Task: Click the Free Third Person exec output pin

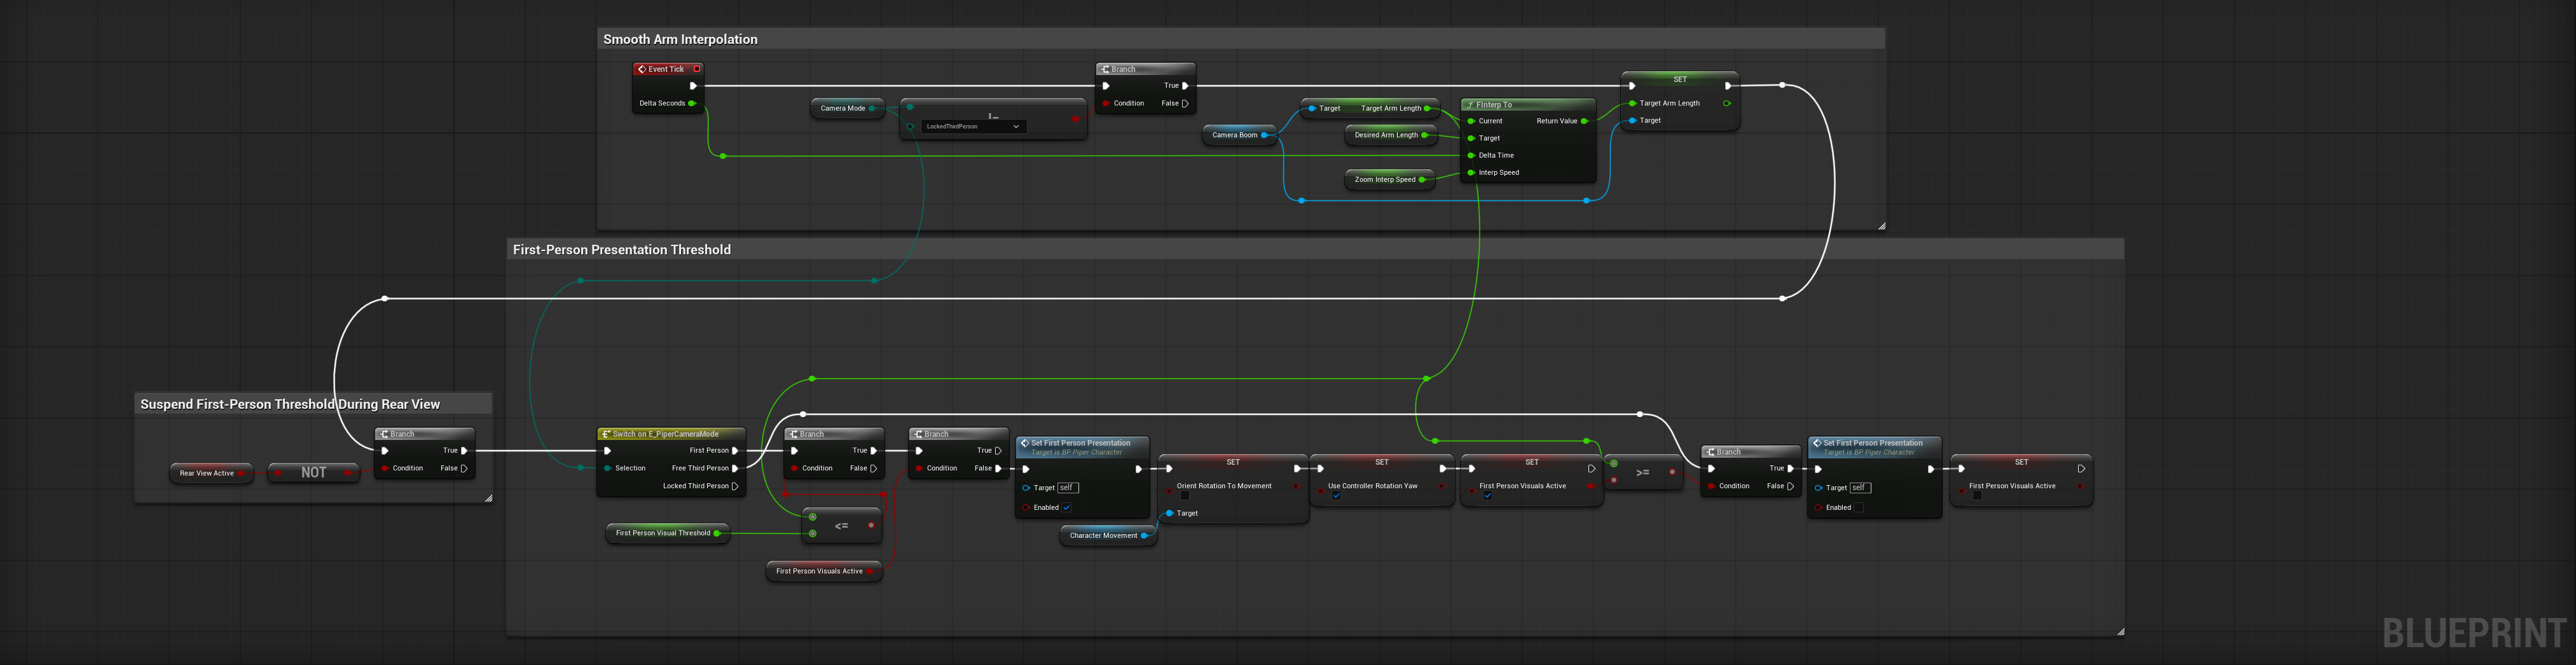Action: 735,468
